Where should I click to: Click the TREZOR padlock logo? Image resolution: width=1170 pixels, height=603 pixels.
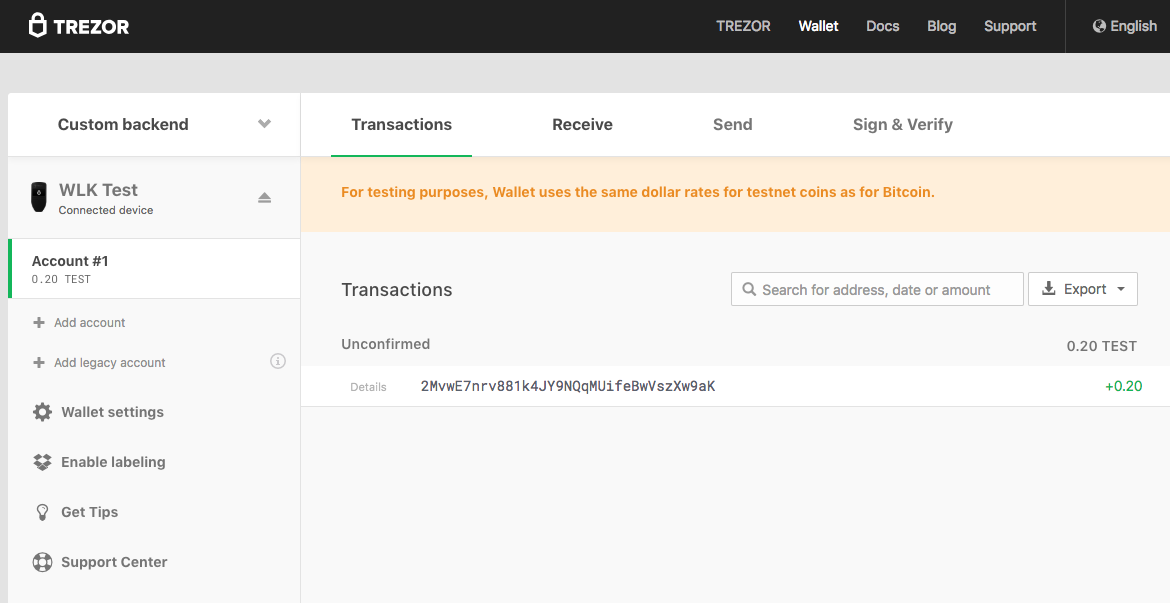click(x=38, y=26)
